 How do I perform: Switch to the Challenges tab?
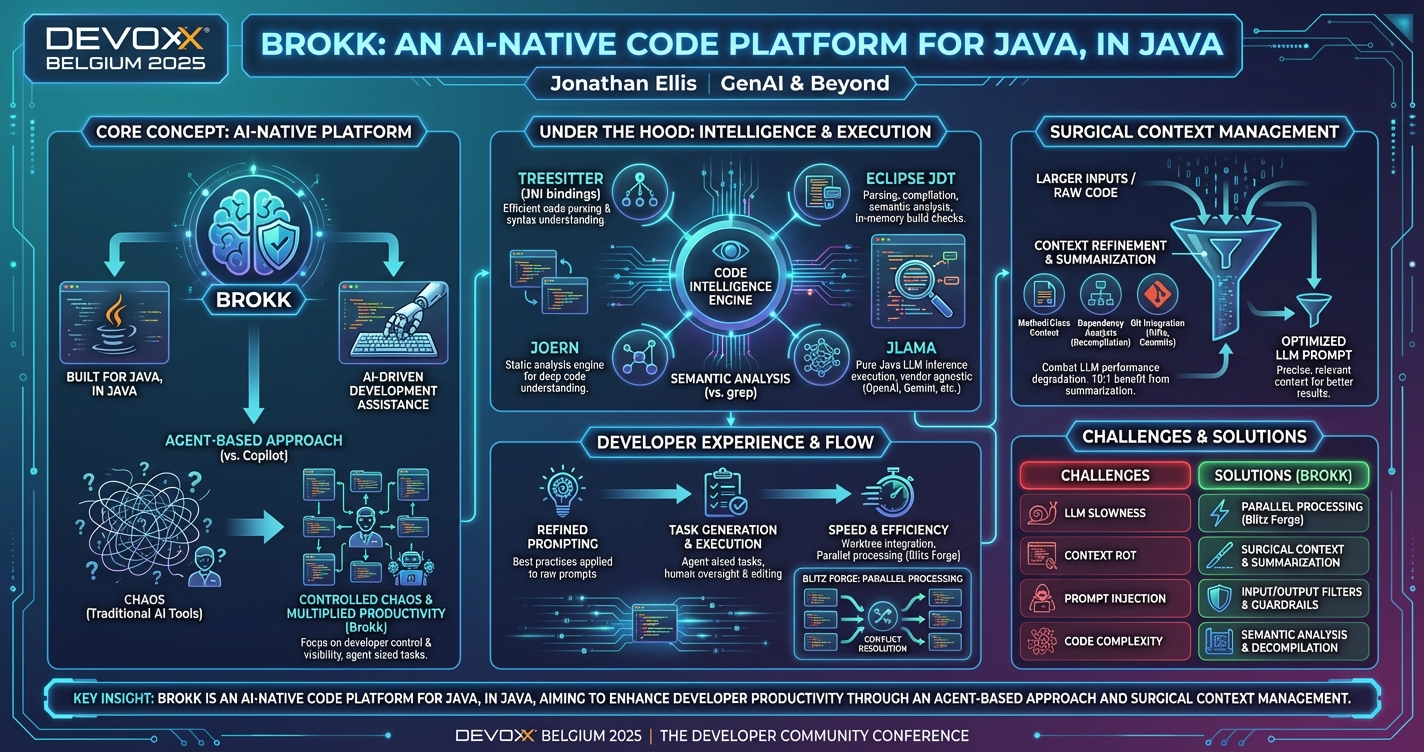(1104, 475)
